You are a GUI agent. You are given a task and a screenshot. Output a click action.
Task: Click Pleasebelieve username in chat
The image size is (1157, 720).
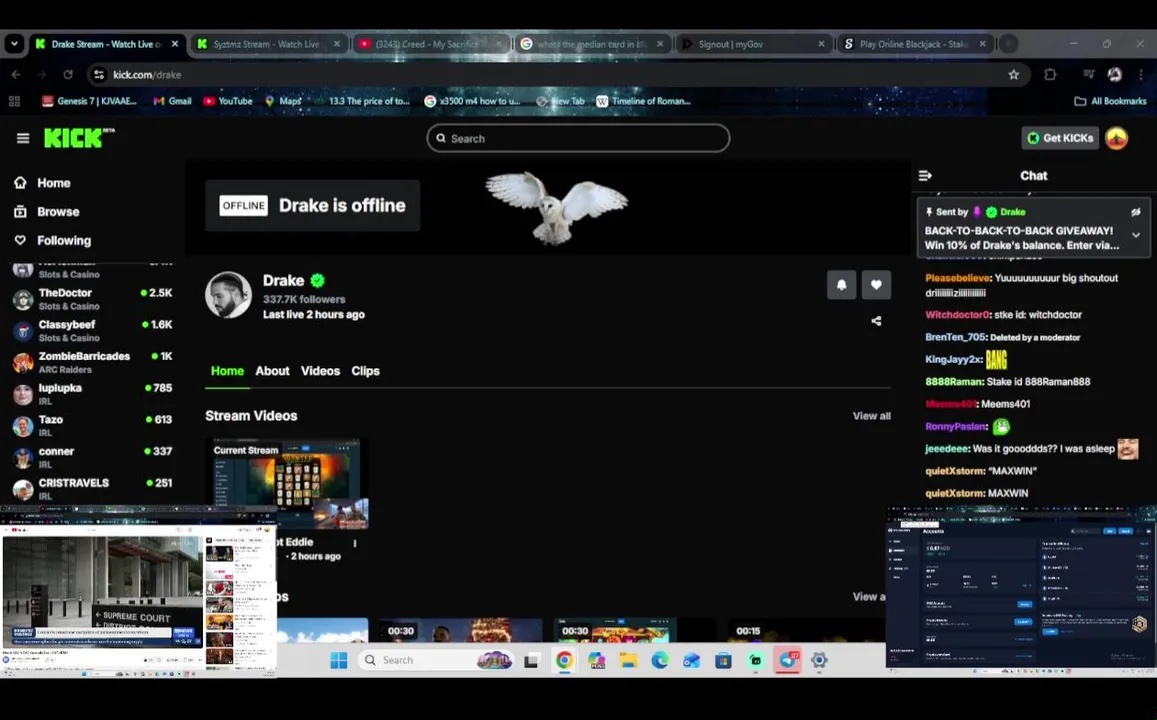pyautogui.click(x=957, y=278)
